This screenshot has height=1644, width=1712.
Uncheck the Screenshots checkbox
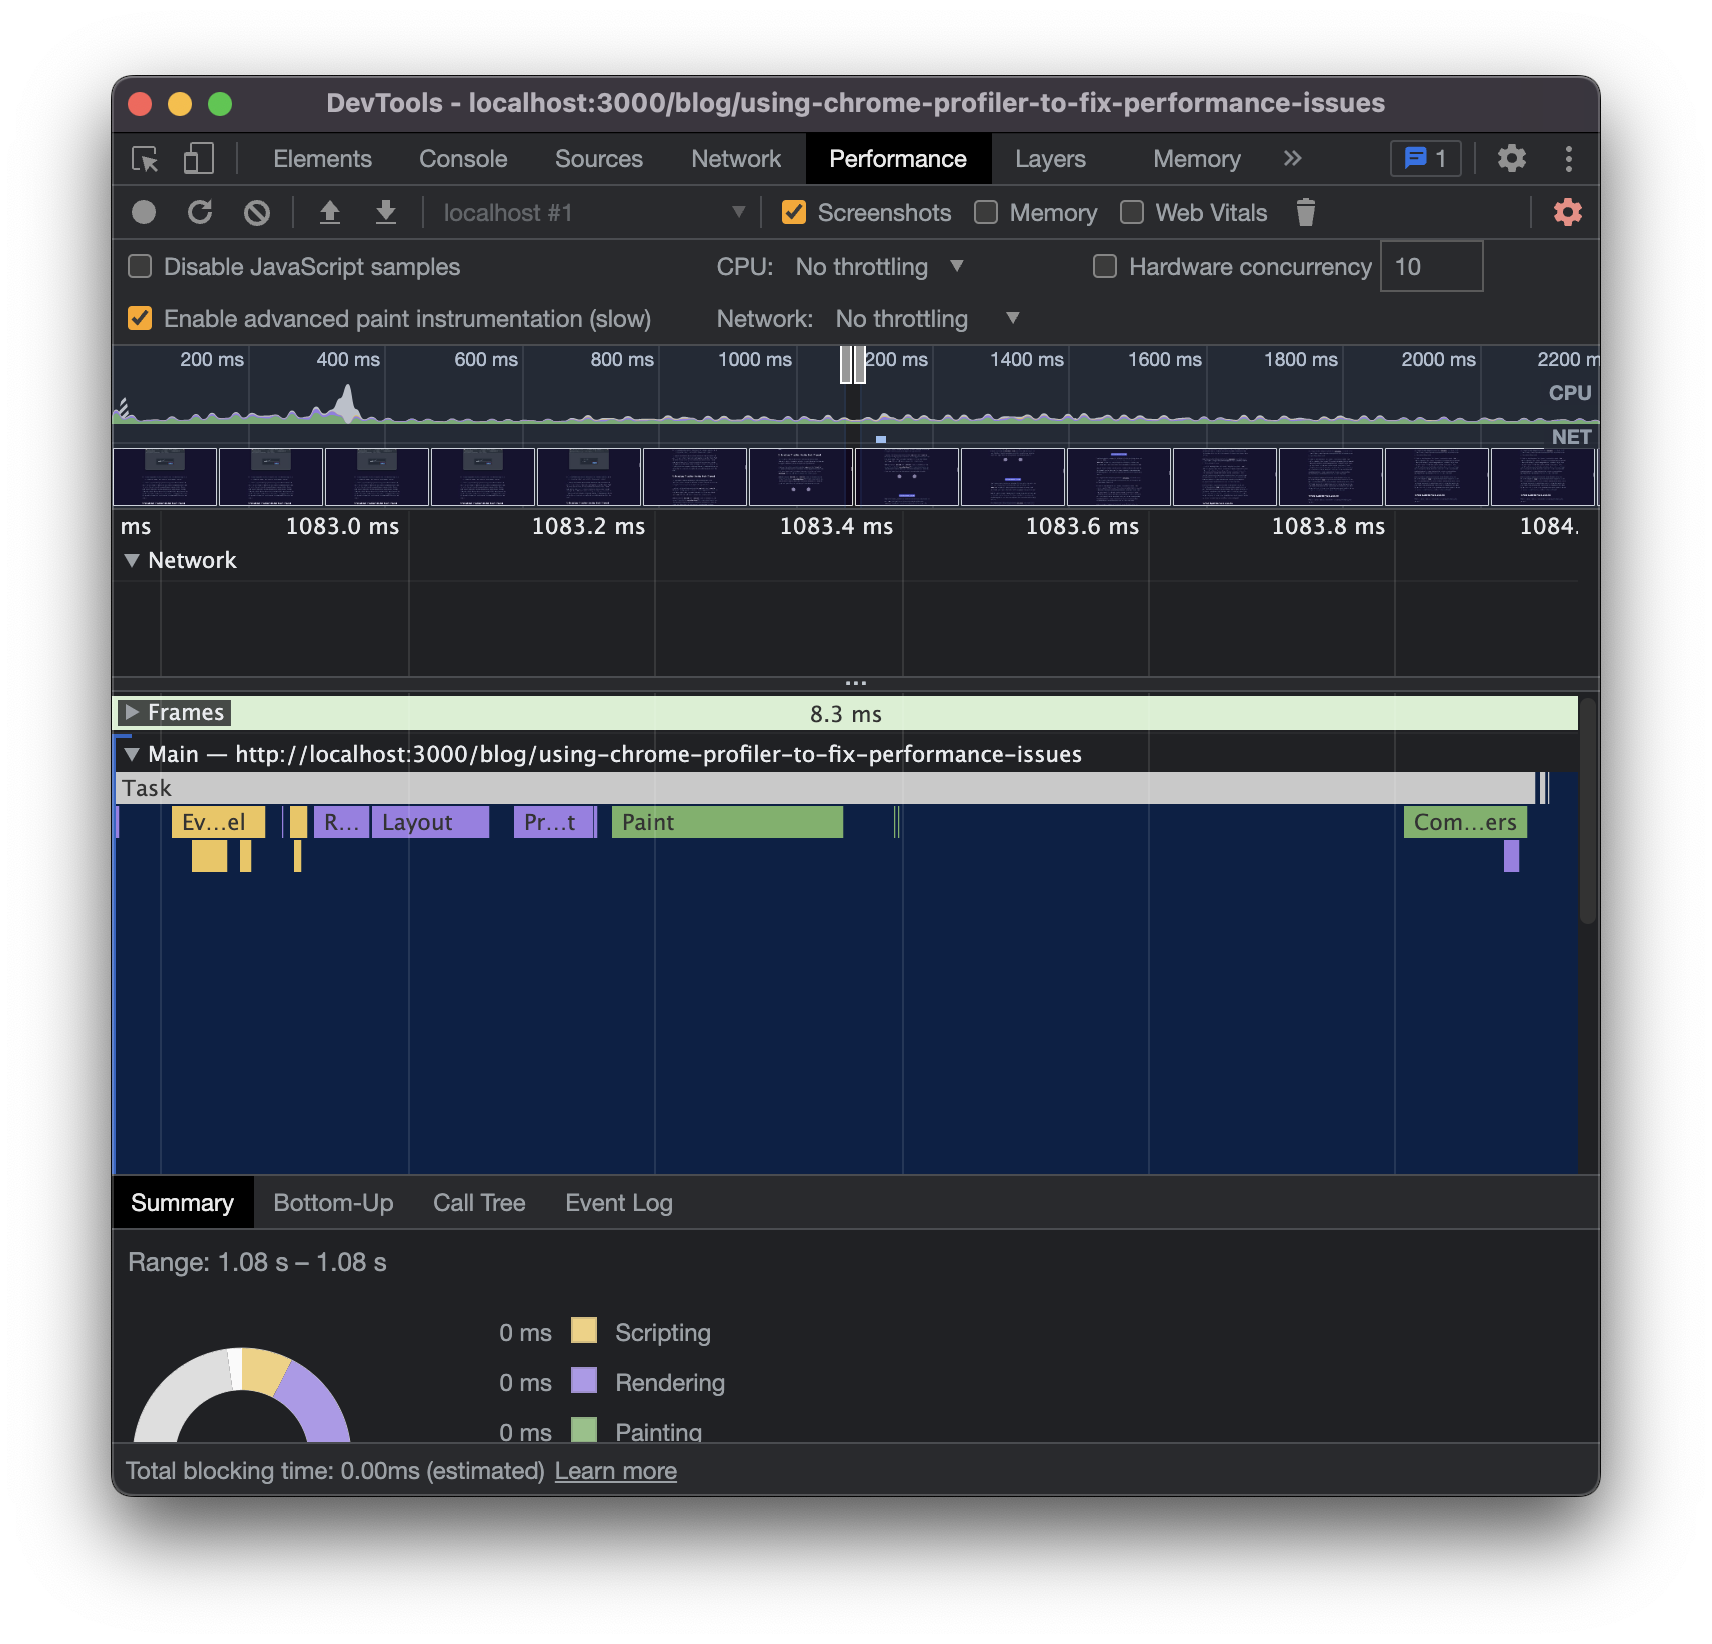click(x=794, y=213)
